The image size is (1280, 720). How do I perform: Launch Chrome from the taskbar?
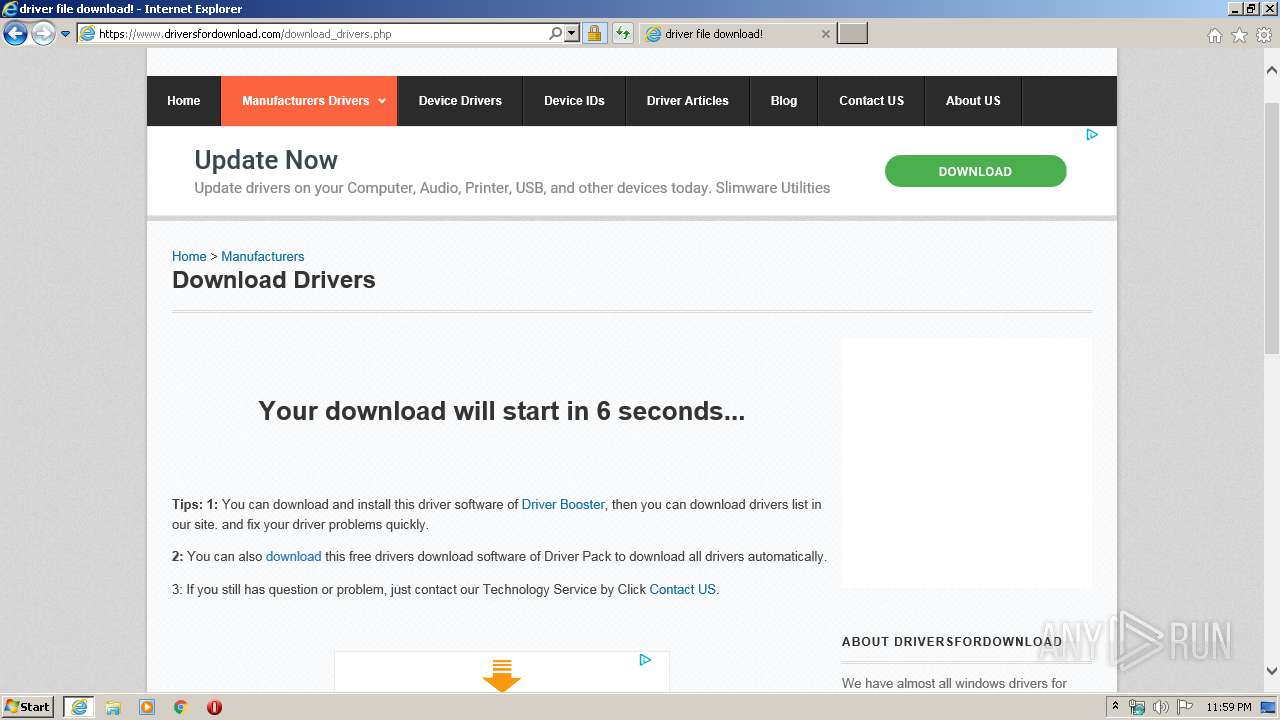coord(181,707)
